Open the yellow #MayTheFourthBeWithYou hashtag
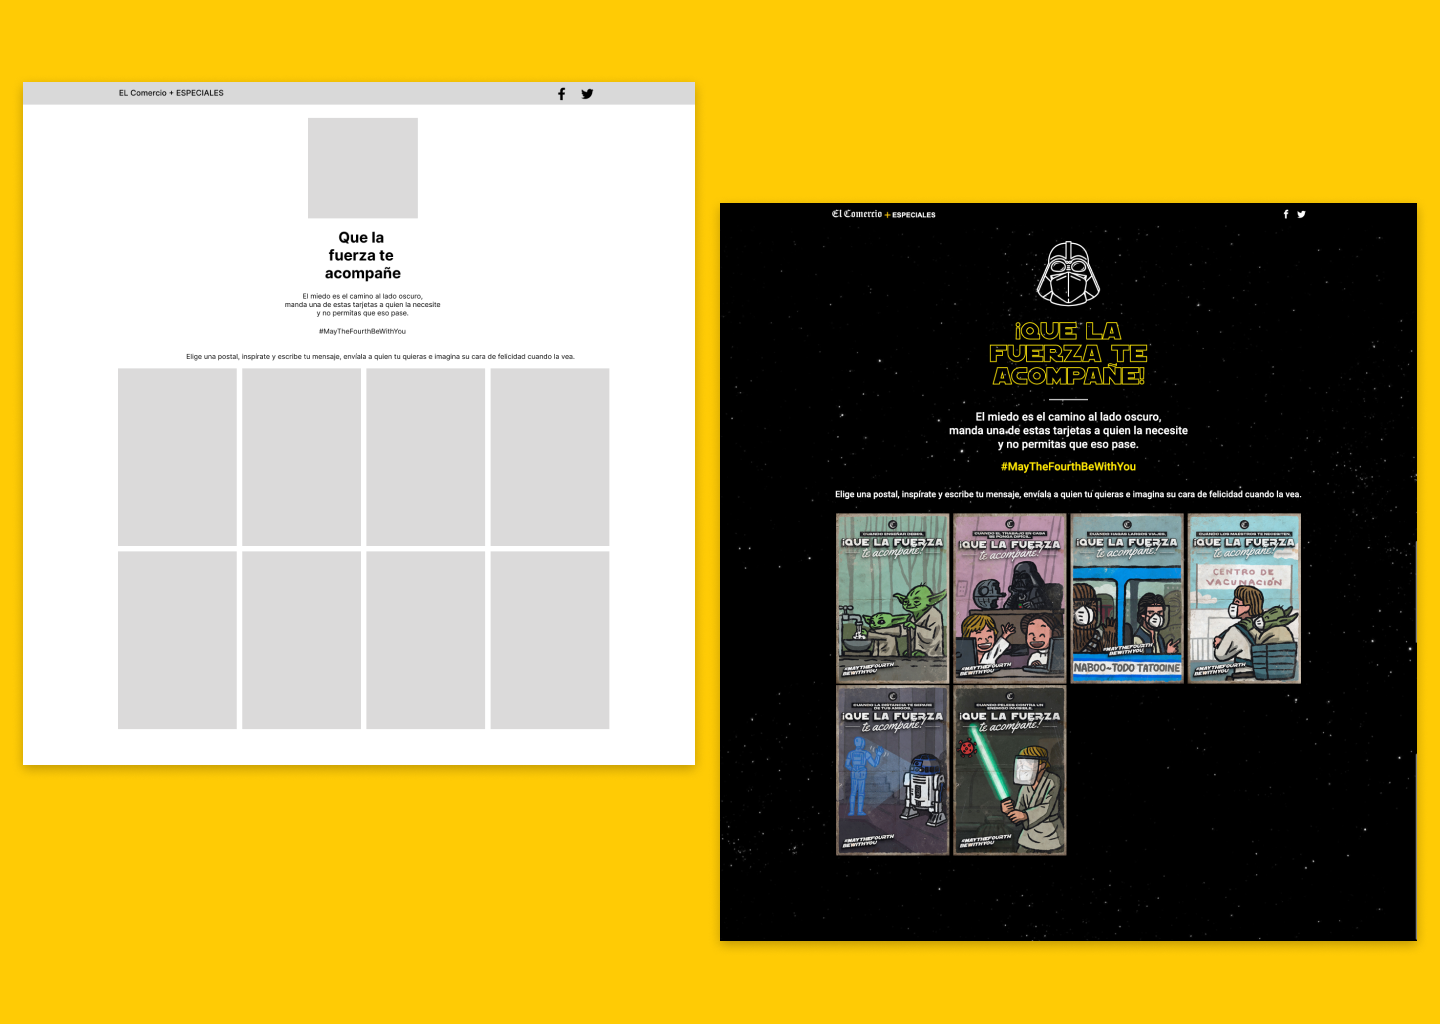This screenshot has height=1024, width=1440. coord(1068,467)
